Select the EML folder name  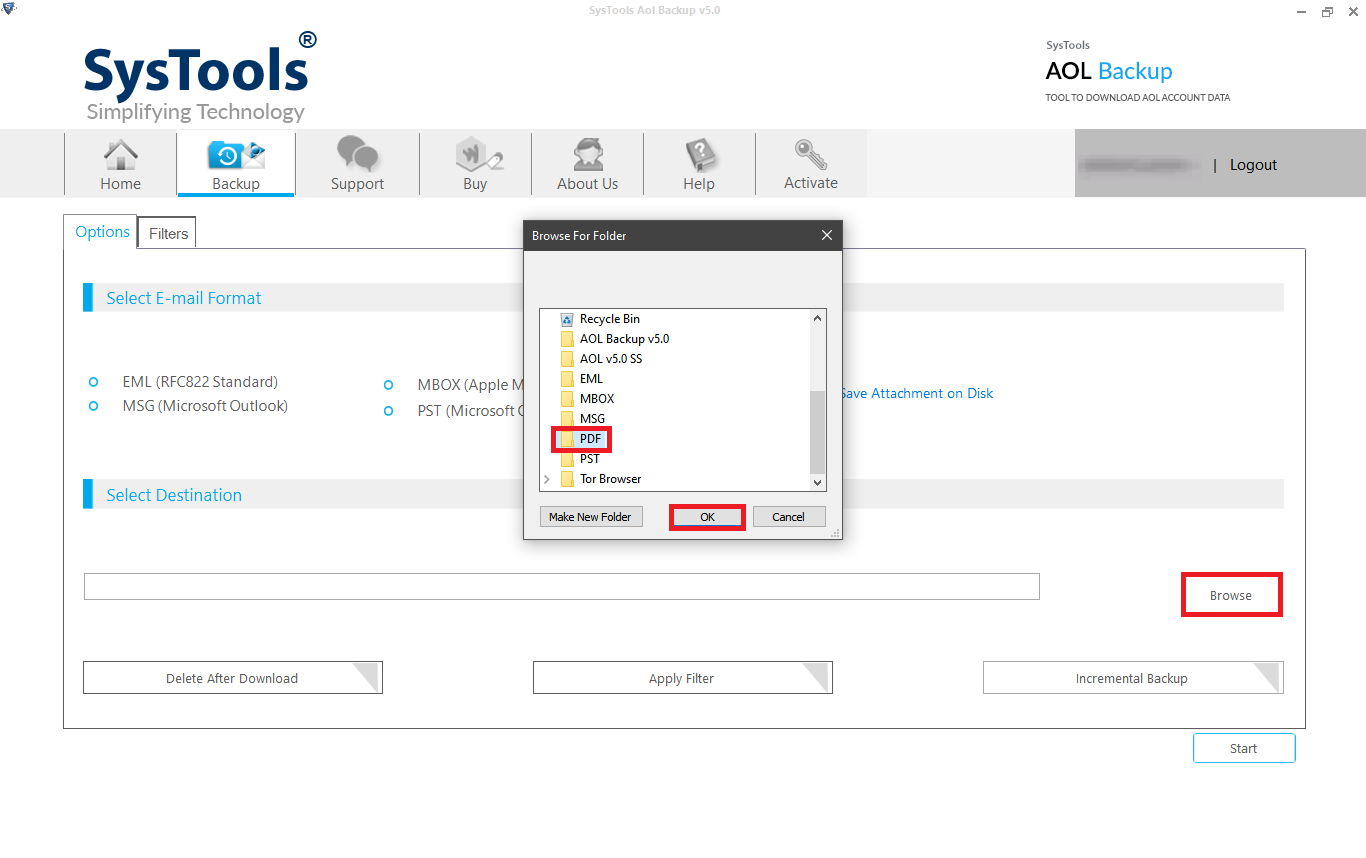pos(591,379)
